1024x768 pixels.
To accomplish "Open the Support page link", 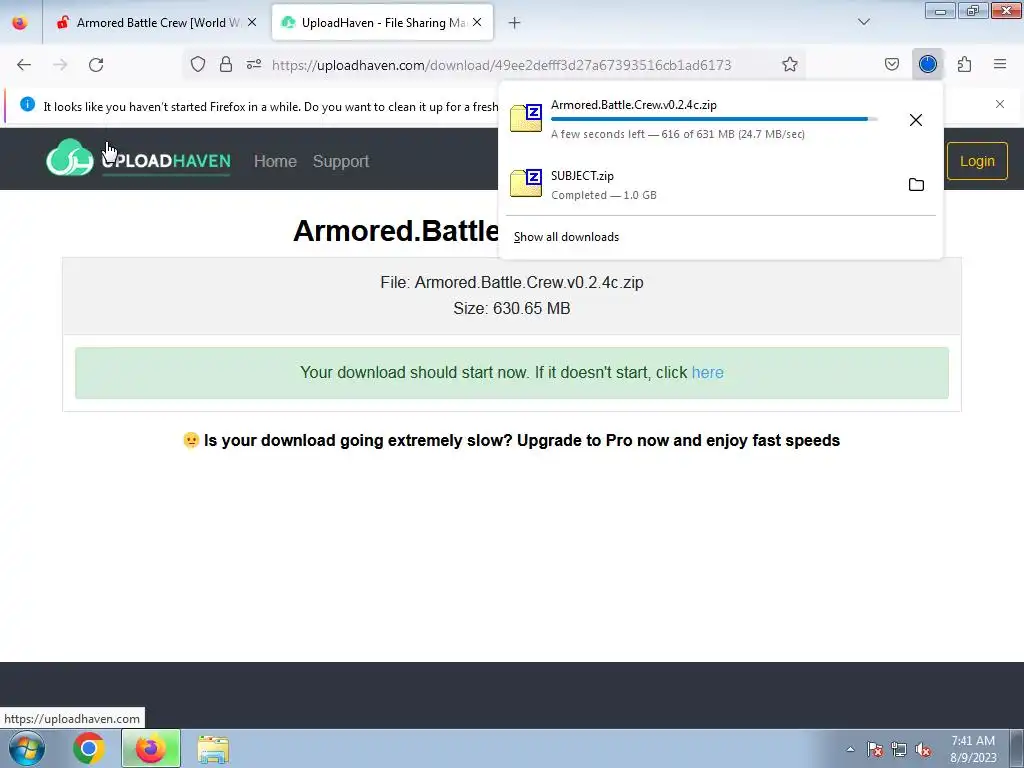I will click(x=341, y=161).
